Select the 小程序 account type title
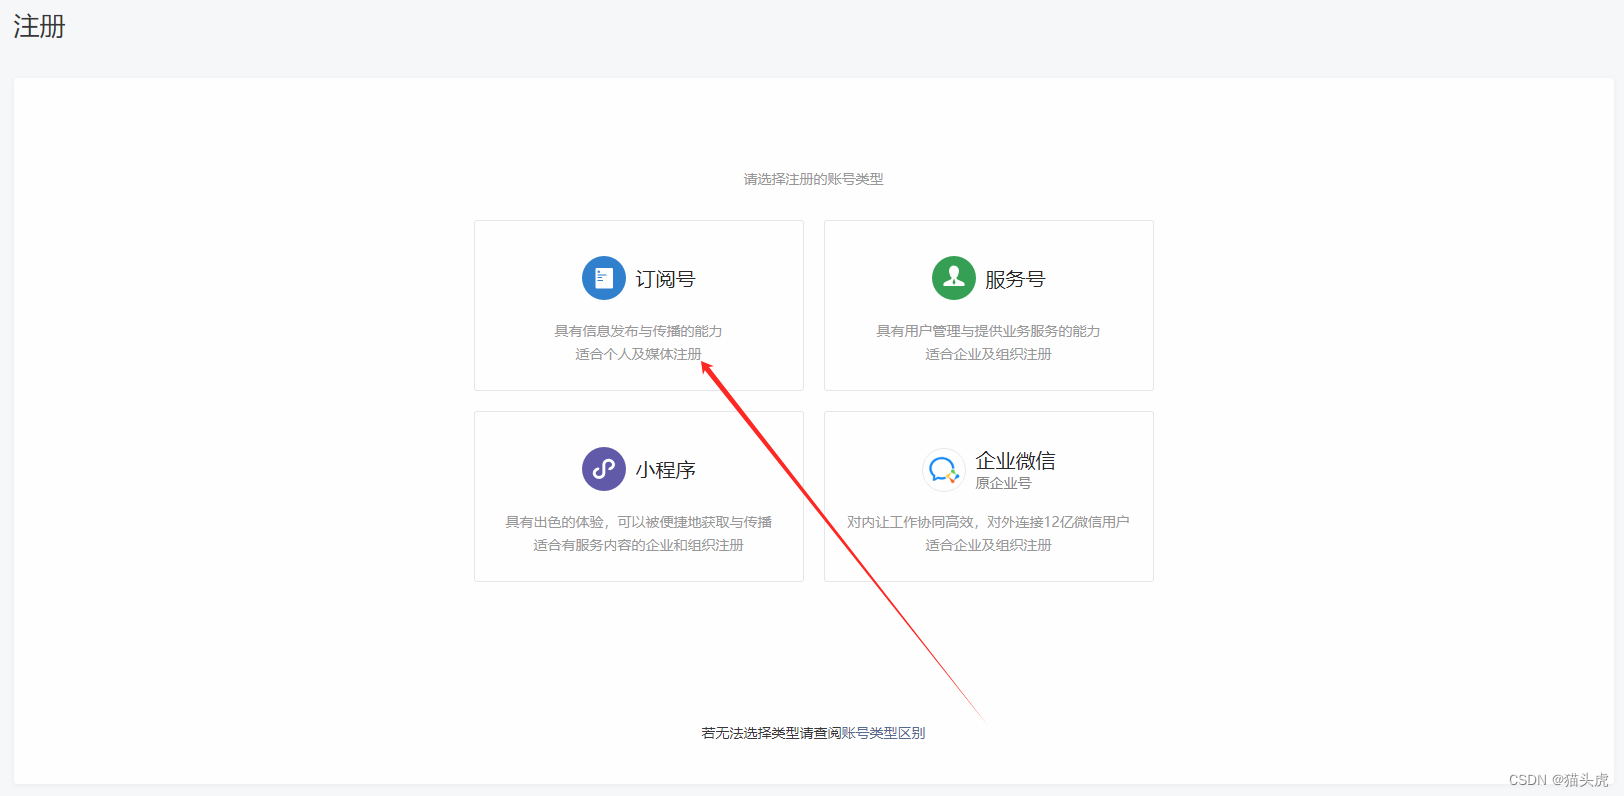 (666, 470)
